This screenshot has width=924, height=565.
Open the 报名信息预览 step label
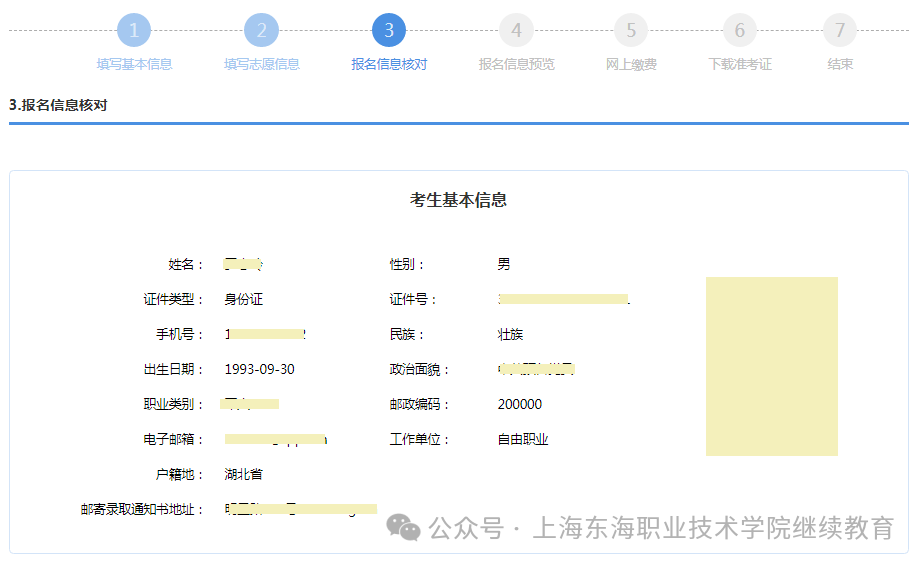coord(516,64)
